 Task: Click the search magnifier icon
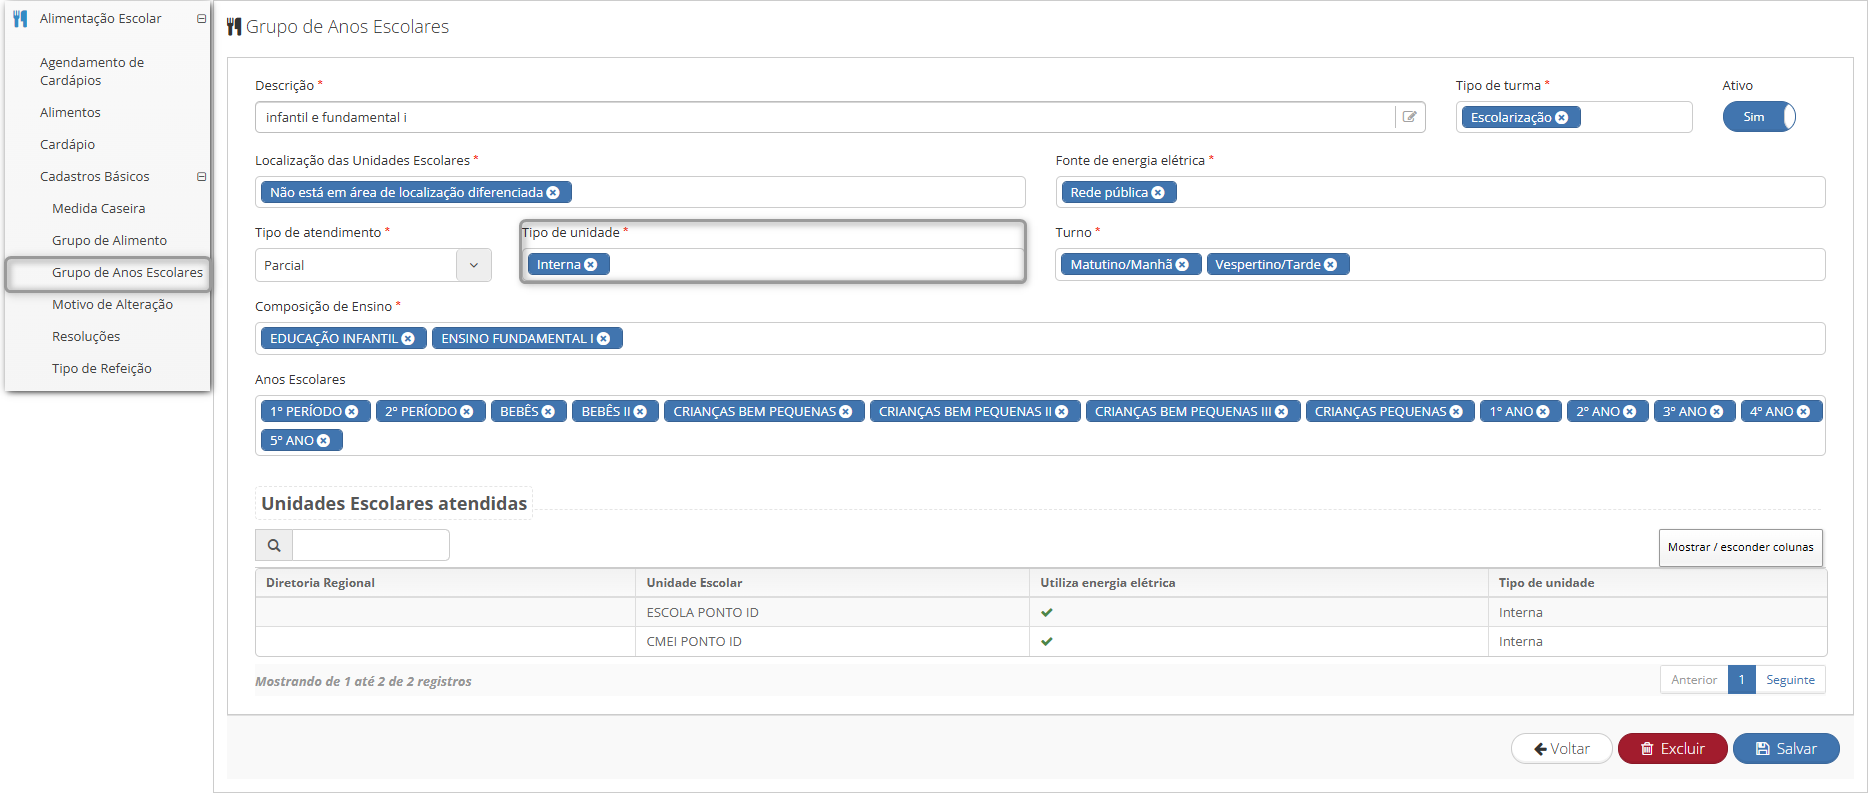point(274,545)
